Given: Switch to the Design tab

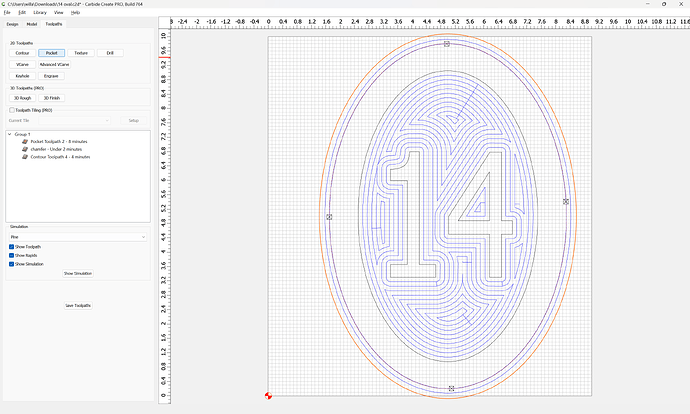Looking at the screenshot, I should pos(13,23).
